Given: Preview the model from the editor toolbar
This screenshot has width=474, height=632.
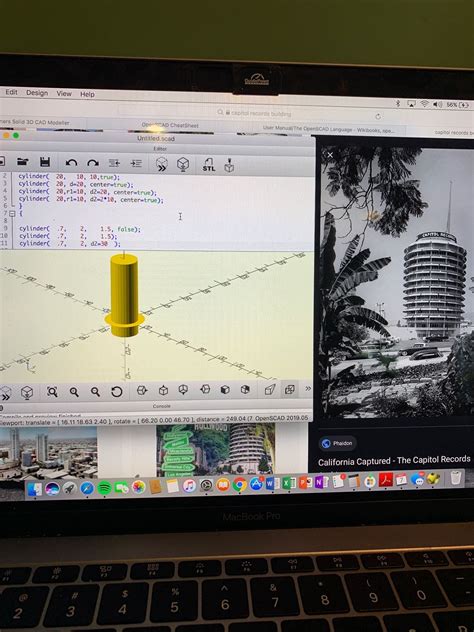Looking at the screenshot, I should (x=162, y=164).
